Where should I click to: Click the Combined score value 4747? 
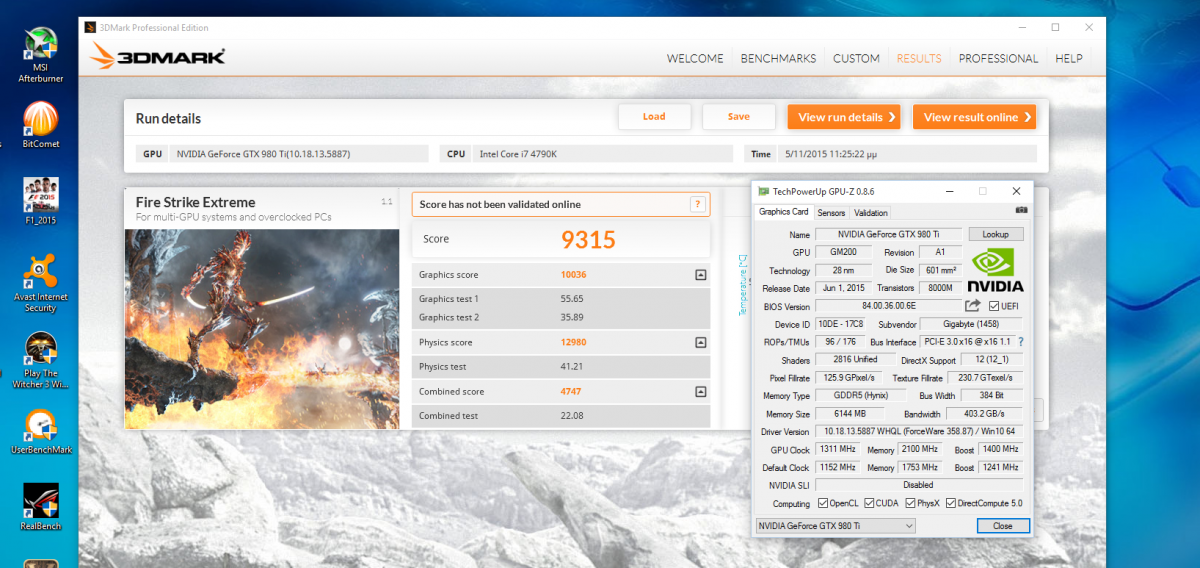click(571, 392)
